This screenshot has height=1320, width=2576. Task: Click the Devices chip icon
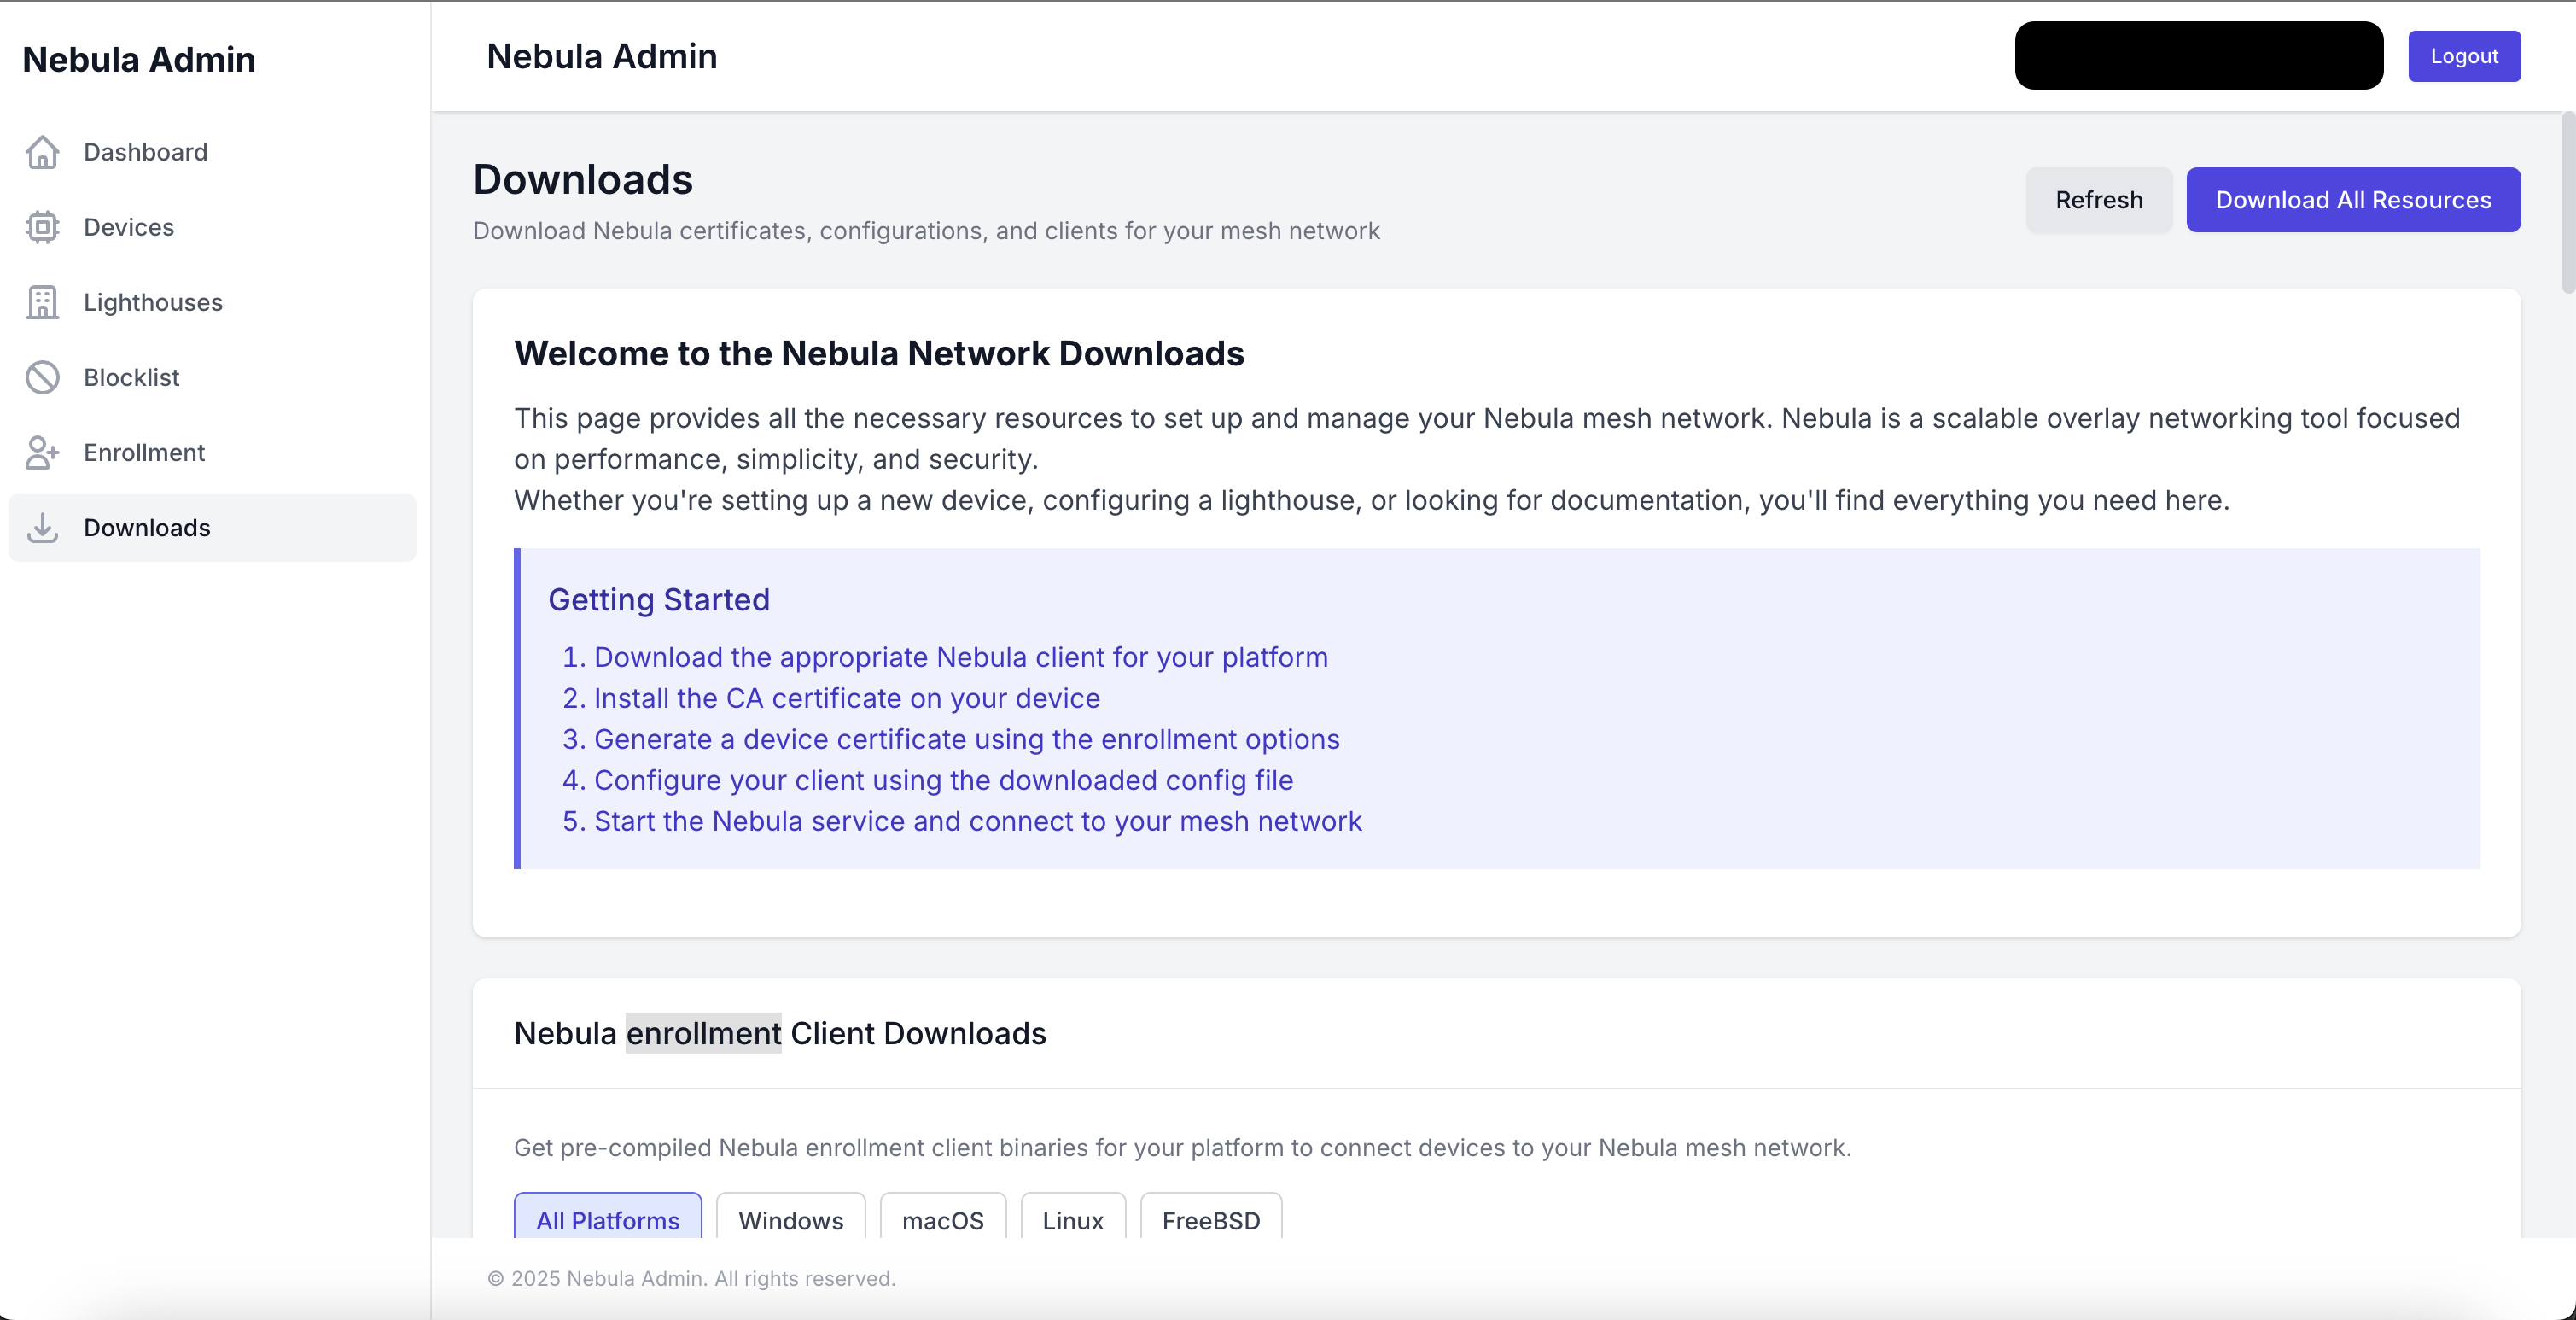pyautogui.click(x=42, y=227)
